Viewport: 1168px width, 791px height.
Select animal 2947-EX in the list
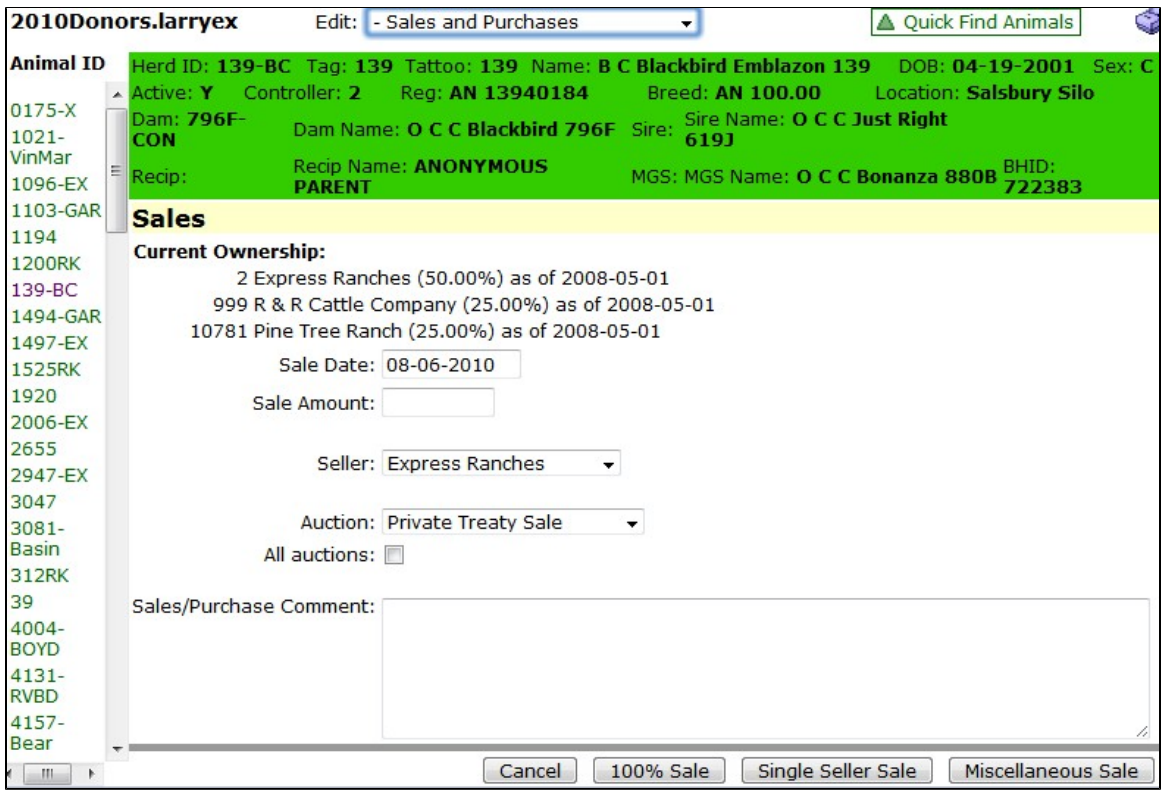[x=49, y=475]
